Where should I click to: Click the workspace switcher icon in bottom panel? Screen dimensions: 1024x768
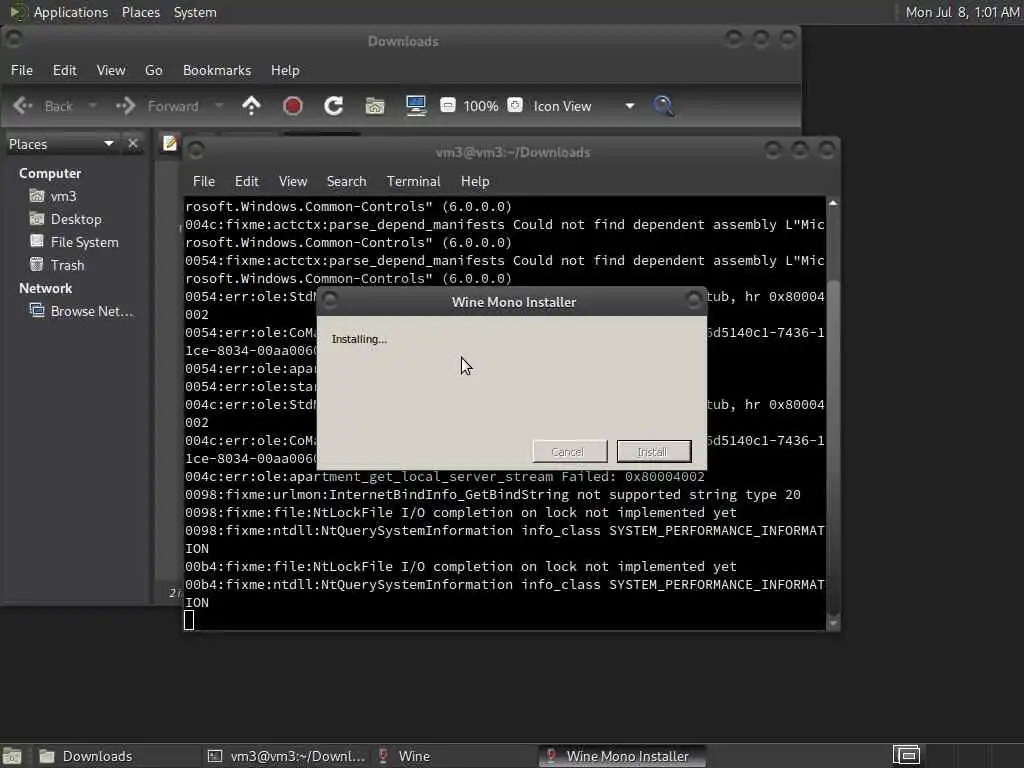coord(906,756)
